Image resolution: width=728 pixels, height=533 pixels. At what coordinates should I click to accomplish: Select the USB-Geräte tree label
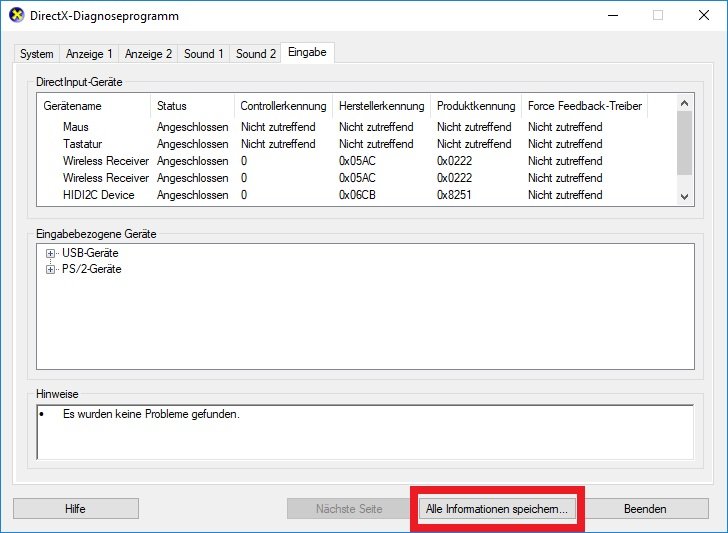pos(90,253)
